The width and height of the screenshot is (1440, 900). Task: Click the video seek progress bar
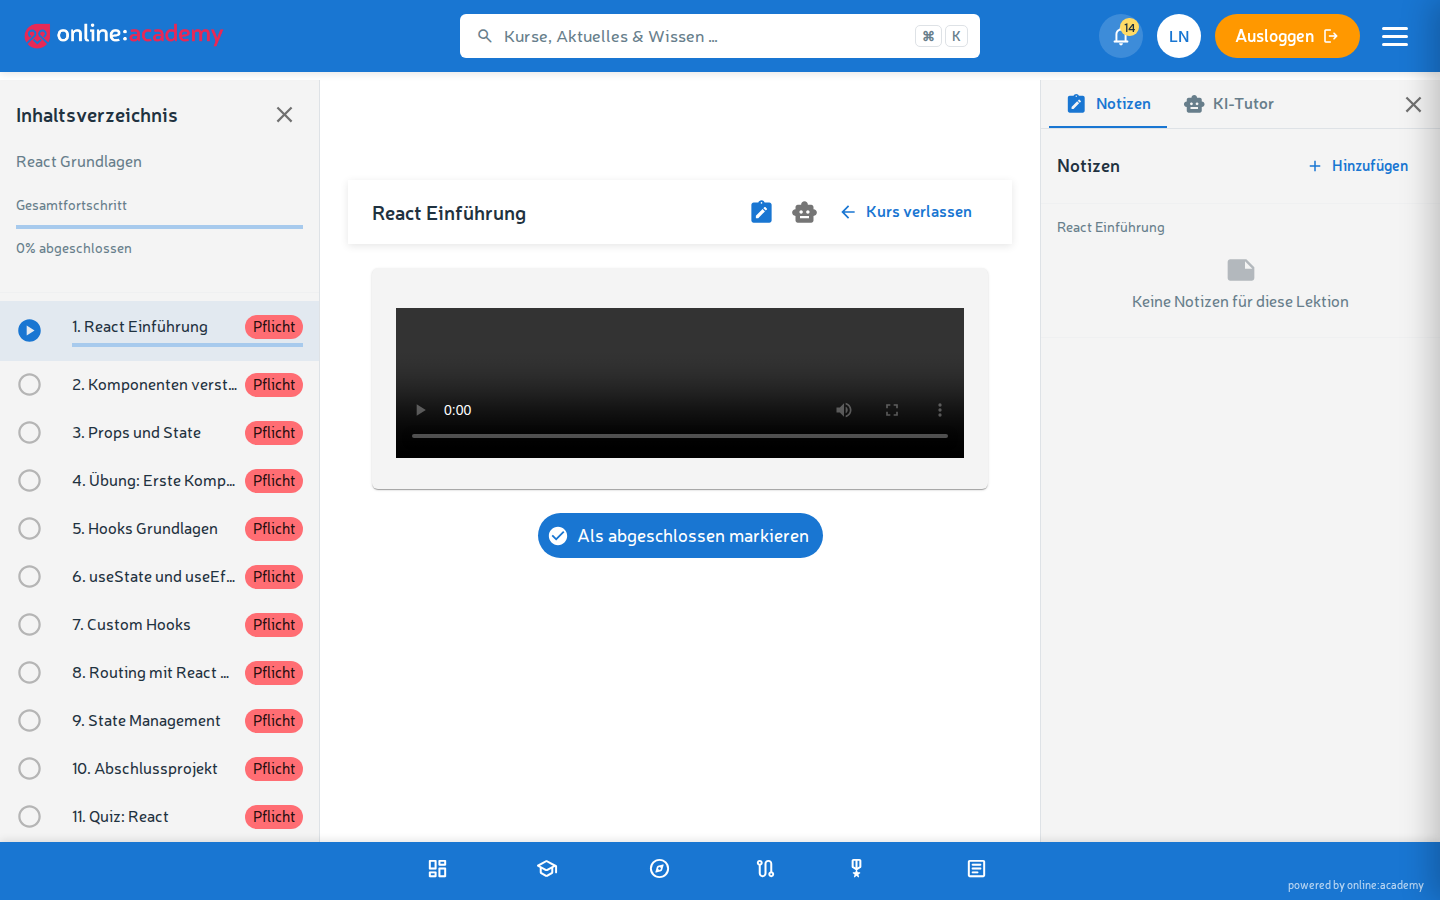coord(680,436)
